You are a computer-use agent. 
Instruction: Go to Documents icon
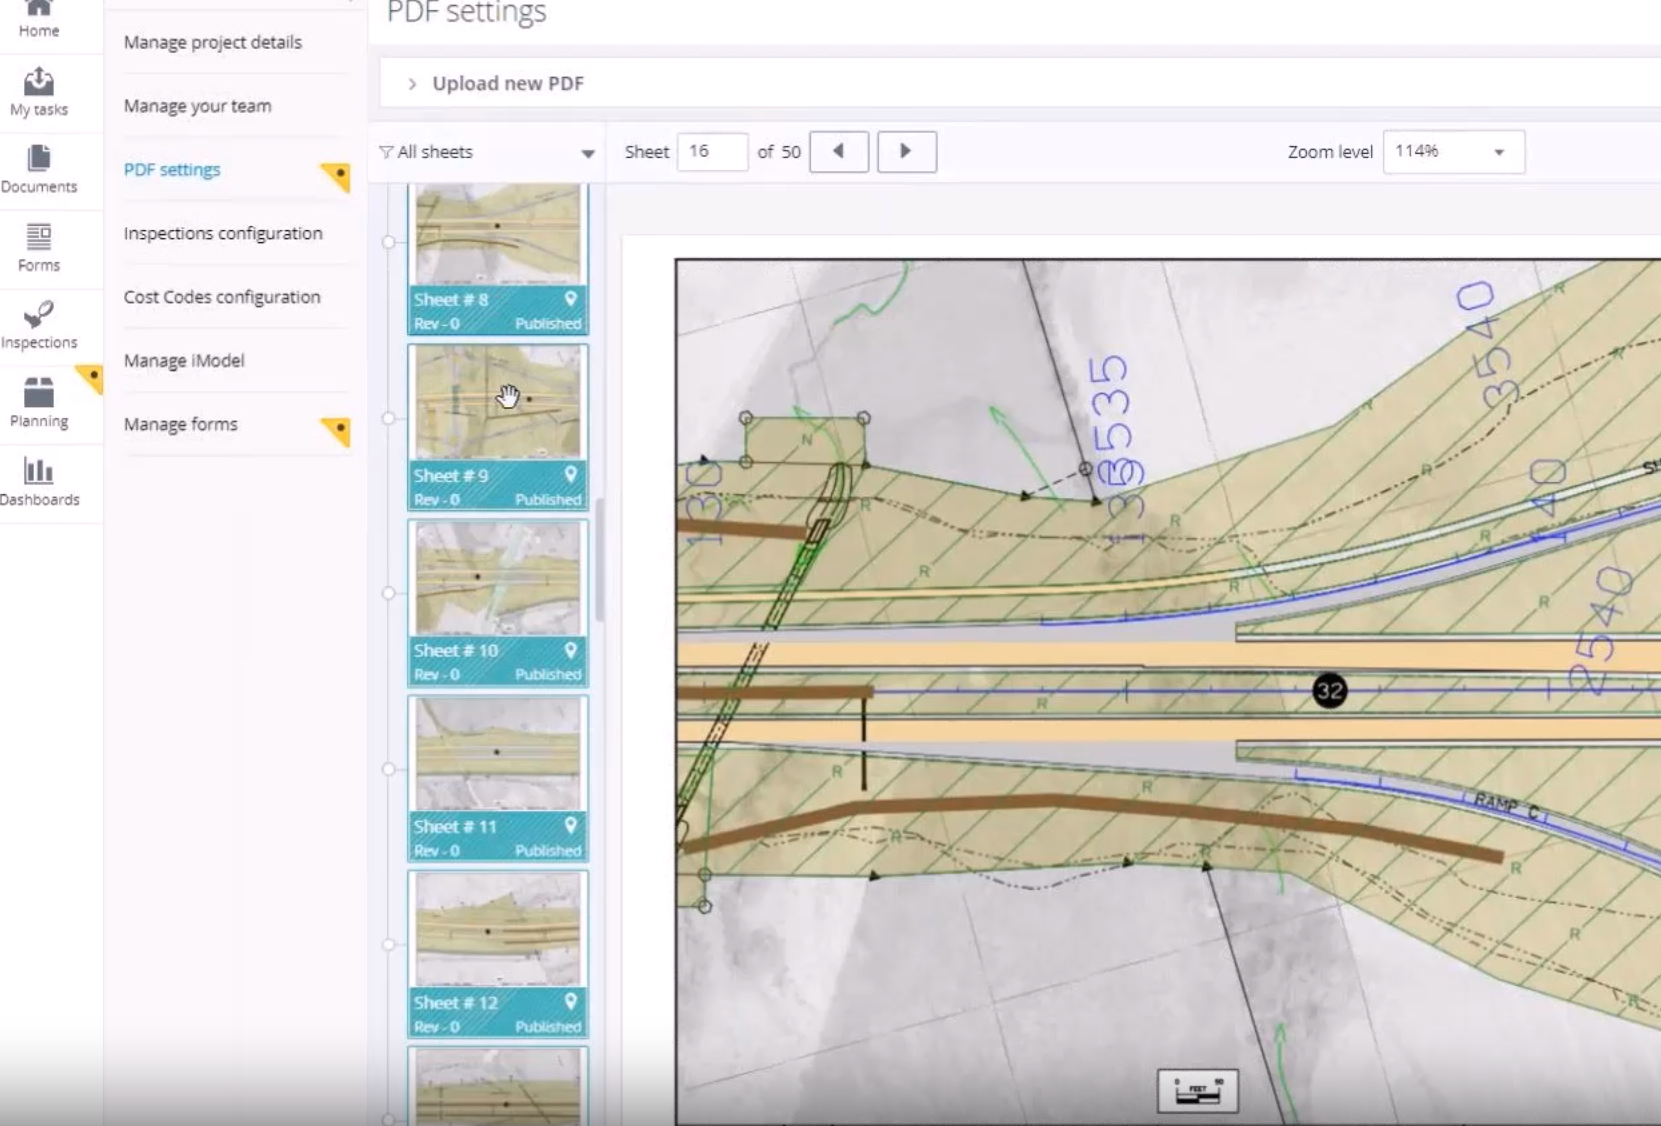[38, 159]
